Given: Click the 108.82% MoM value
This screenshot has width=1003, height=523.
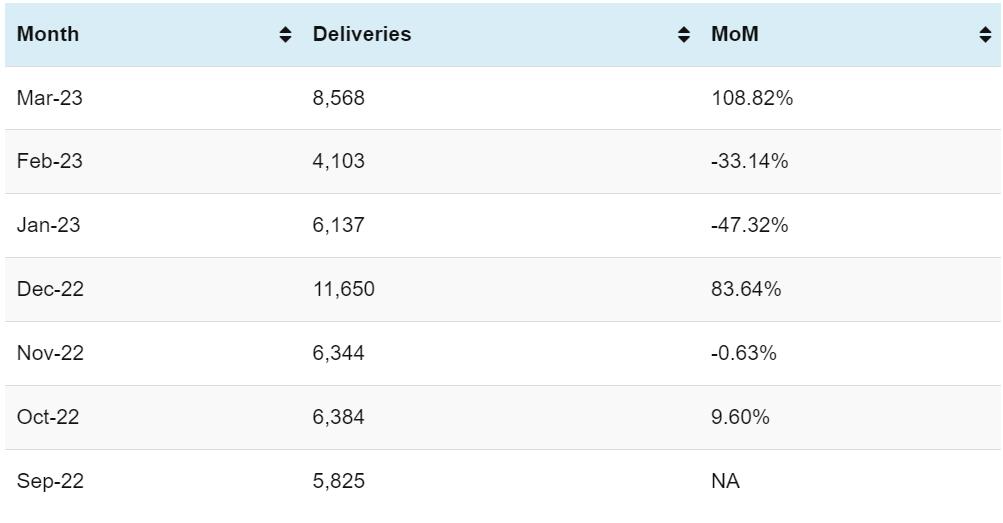Looking at the screenshot, I should [752, 98].
